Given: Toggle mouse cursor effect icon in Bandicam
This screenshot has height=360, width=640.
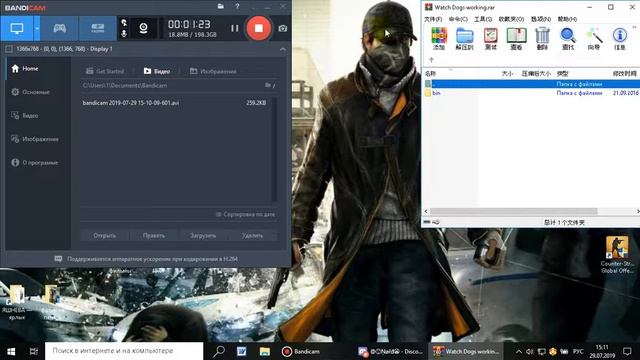Looking at the screenshot, I should [124, 23].
